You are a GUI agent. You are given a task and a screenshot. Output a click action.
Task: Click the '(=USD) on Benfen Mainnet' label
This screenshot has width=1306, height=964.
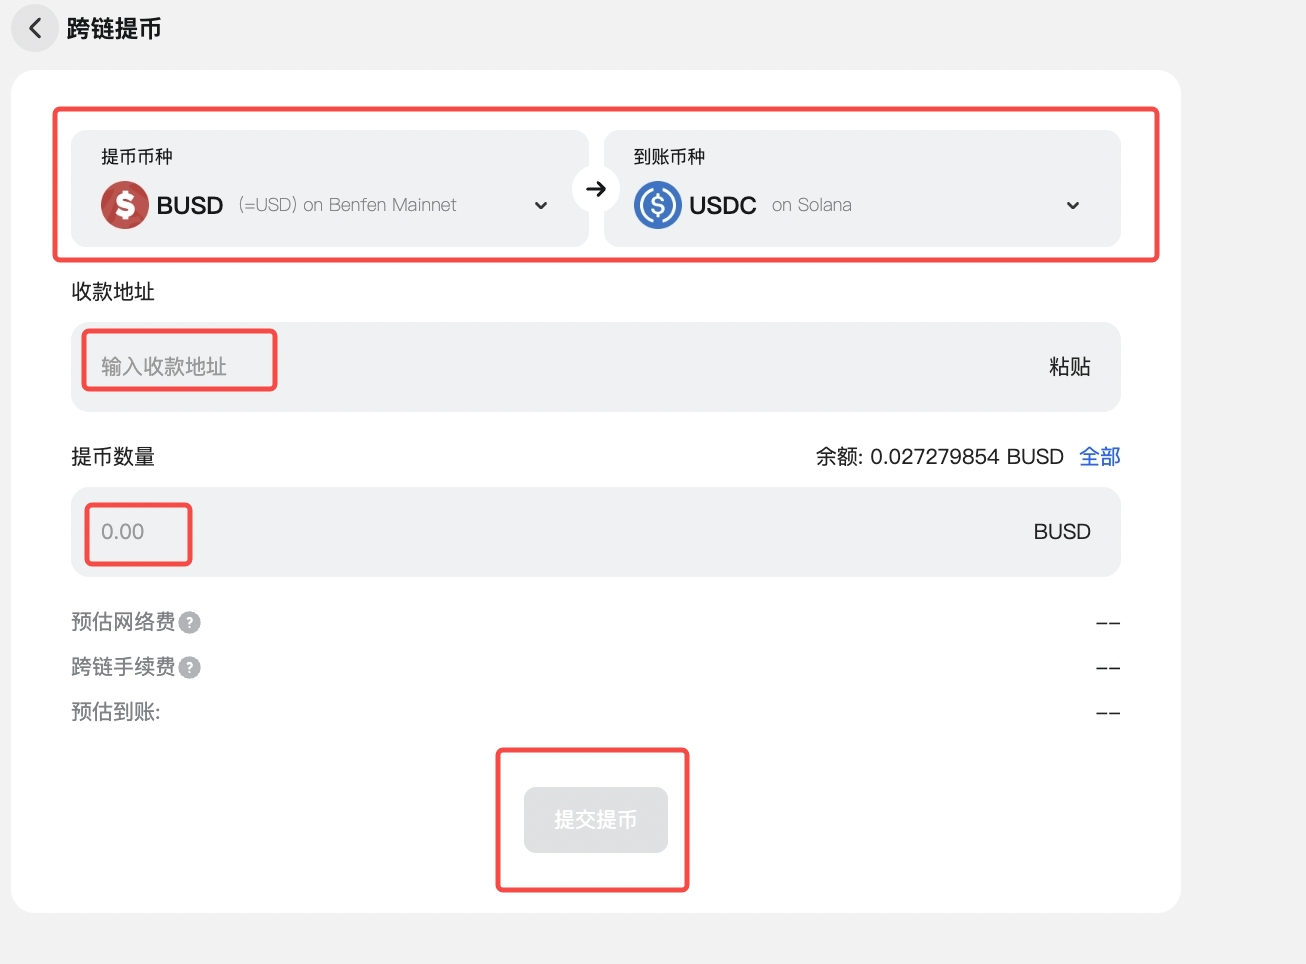[347, 205]
